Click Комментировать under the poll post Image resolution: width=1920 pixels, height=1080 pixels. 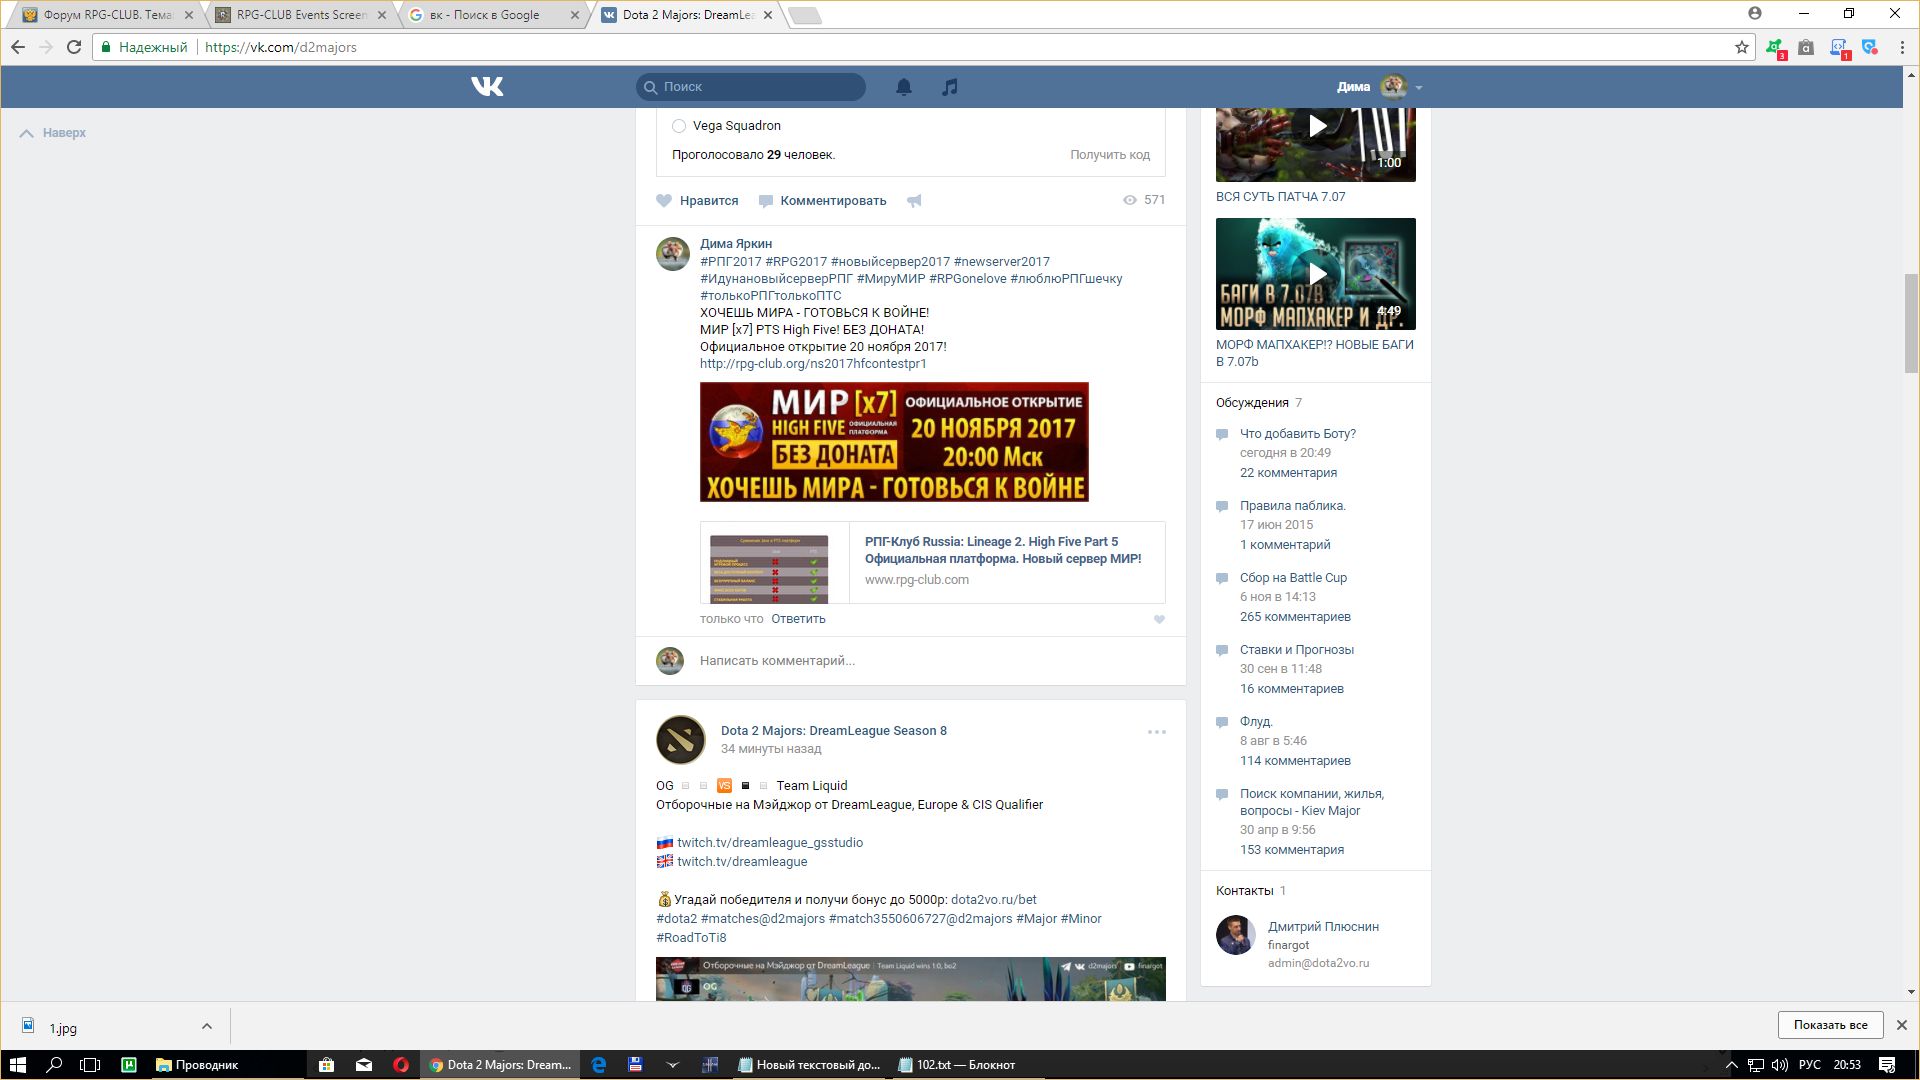tap(822, 201)
